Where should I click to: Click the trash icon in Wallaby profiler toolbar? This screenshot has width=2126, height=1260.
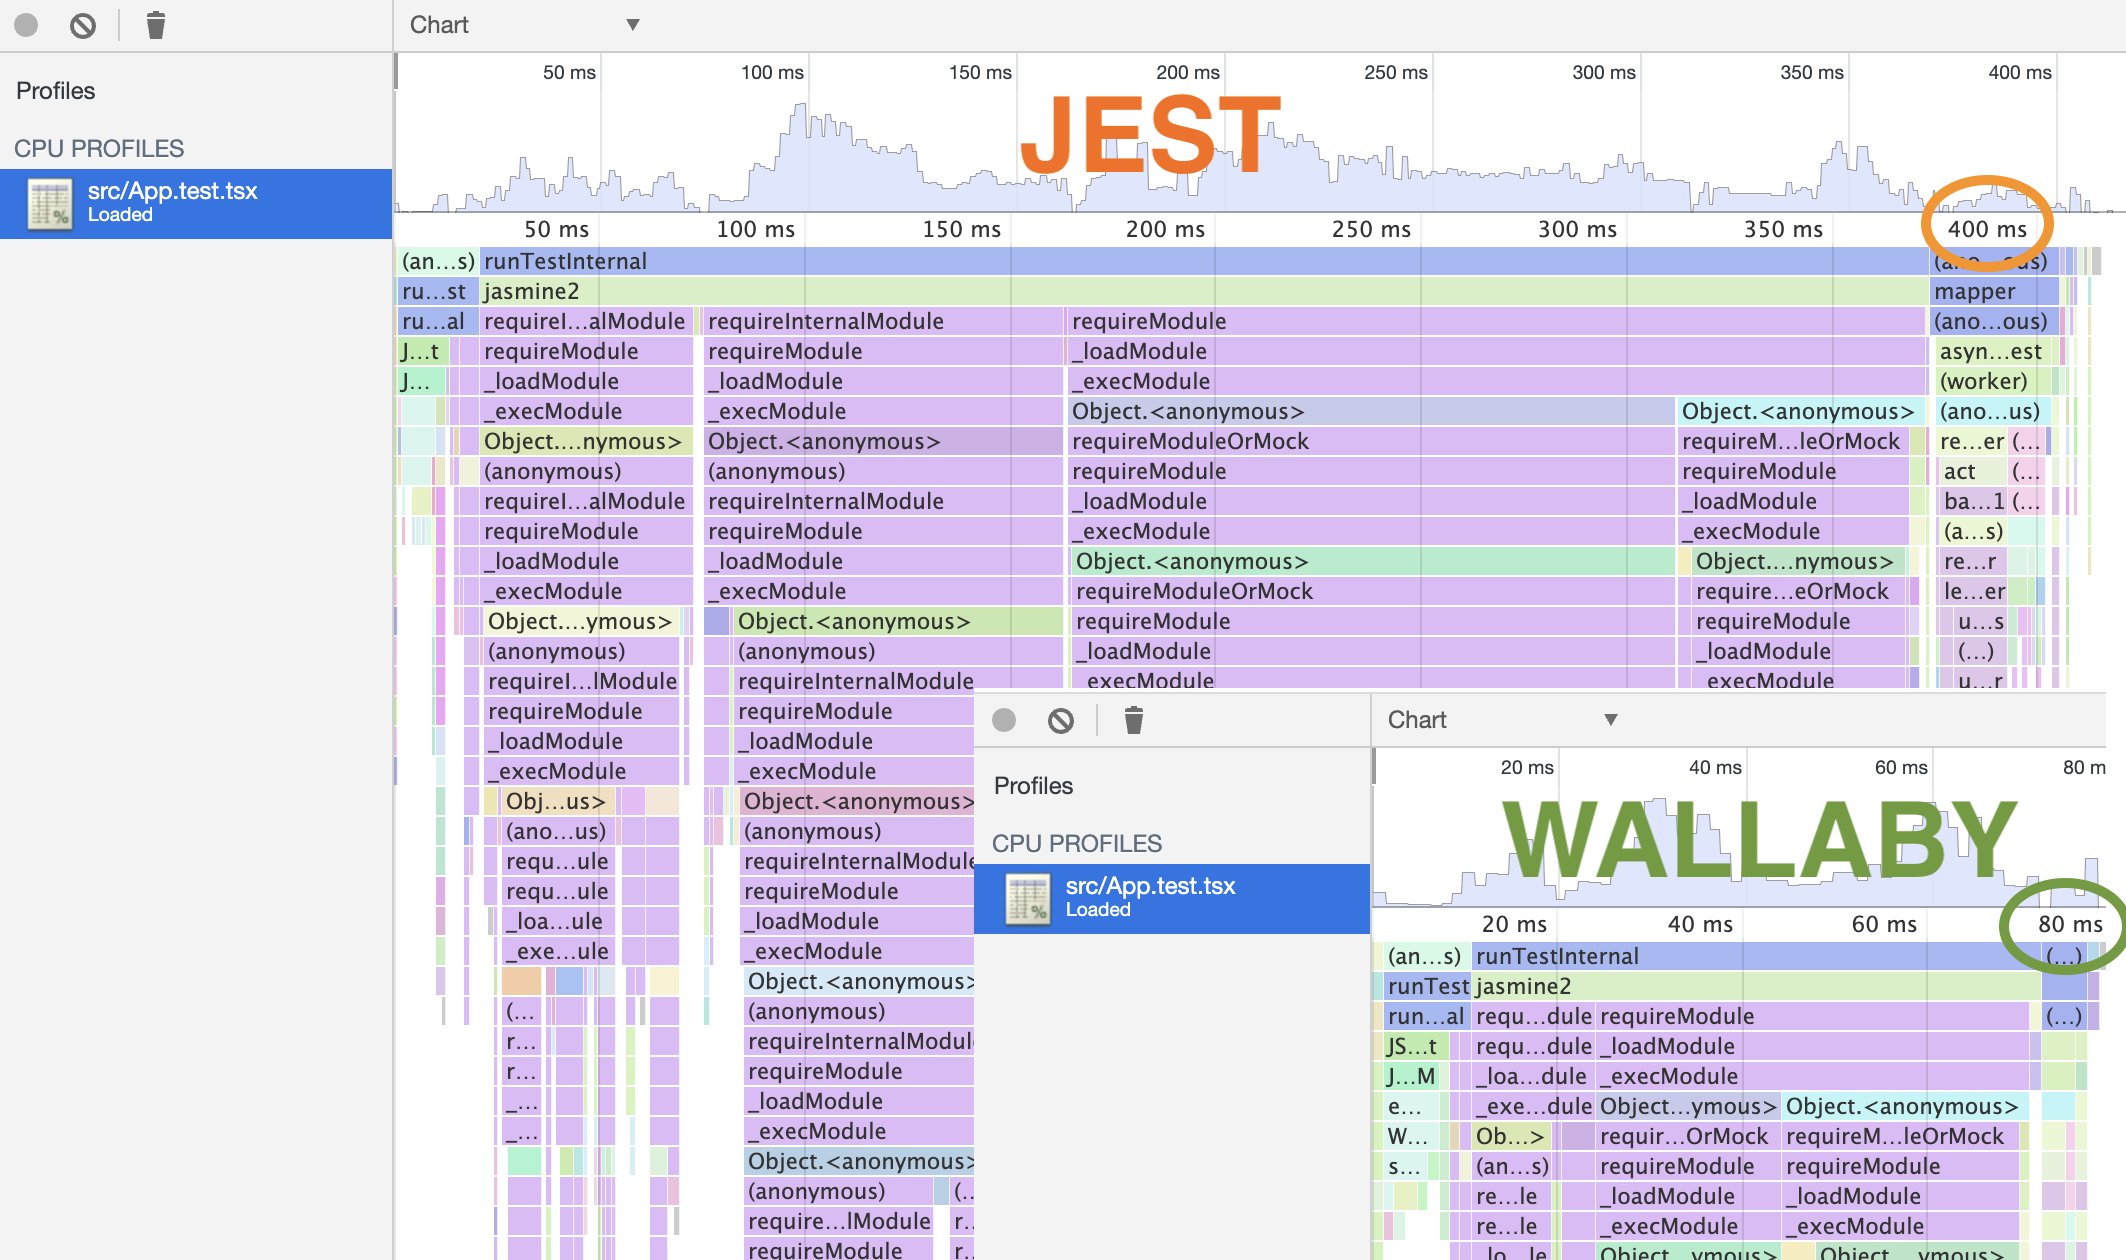coord(1133,720)
